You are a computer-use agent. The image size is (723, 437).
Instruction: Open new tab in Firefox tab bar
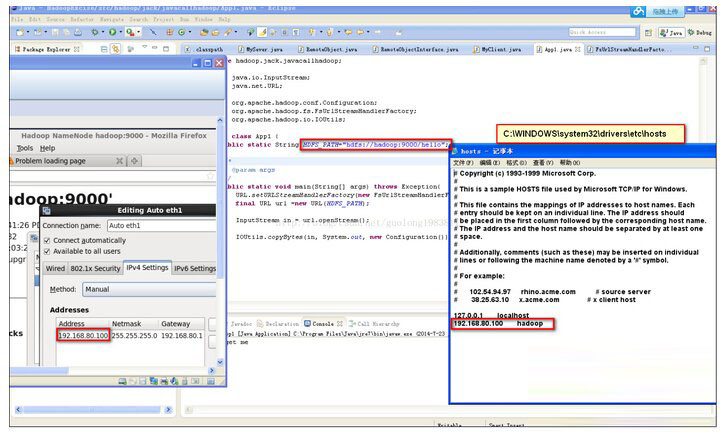134,161
